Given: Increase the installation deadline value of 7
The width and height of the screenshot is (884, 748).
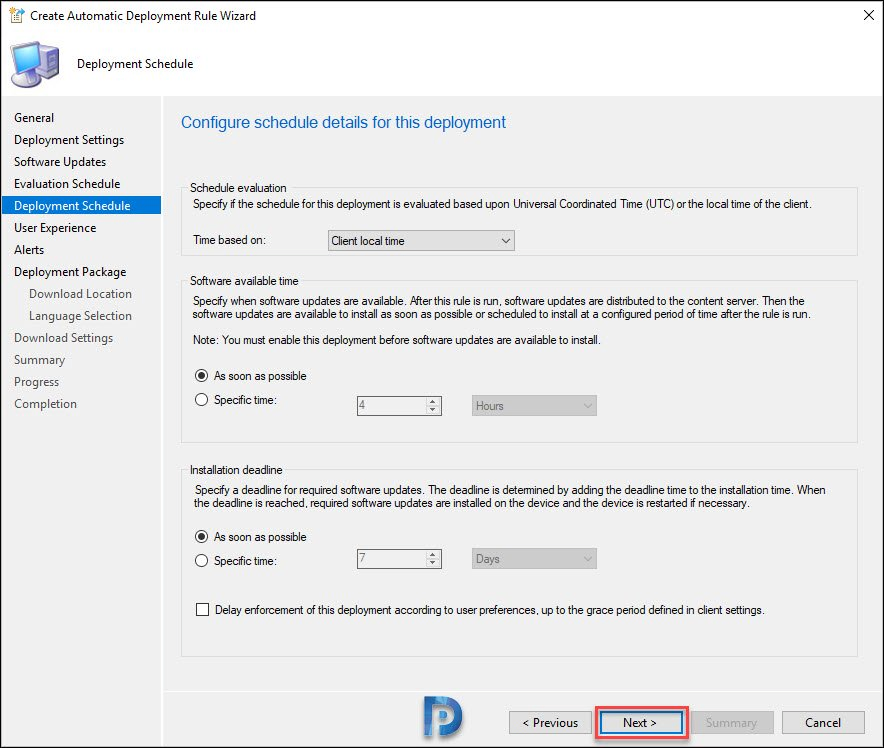Looking at the screenshot, I should [x=432, y=555].
